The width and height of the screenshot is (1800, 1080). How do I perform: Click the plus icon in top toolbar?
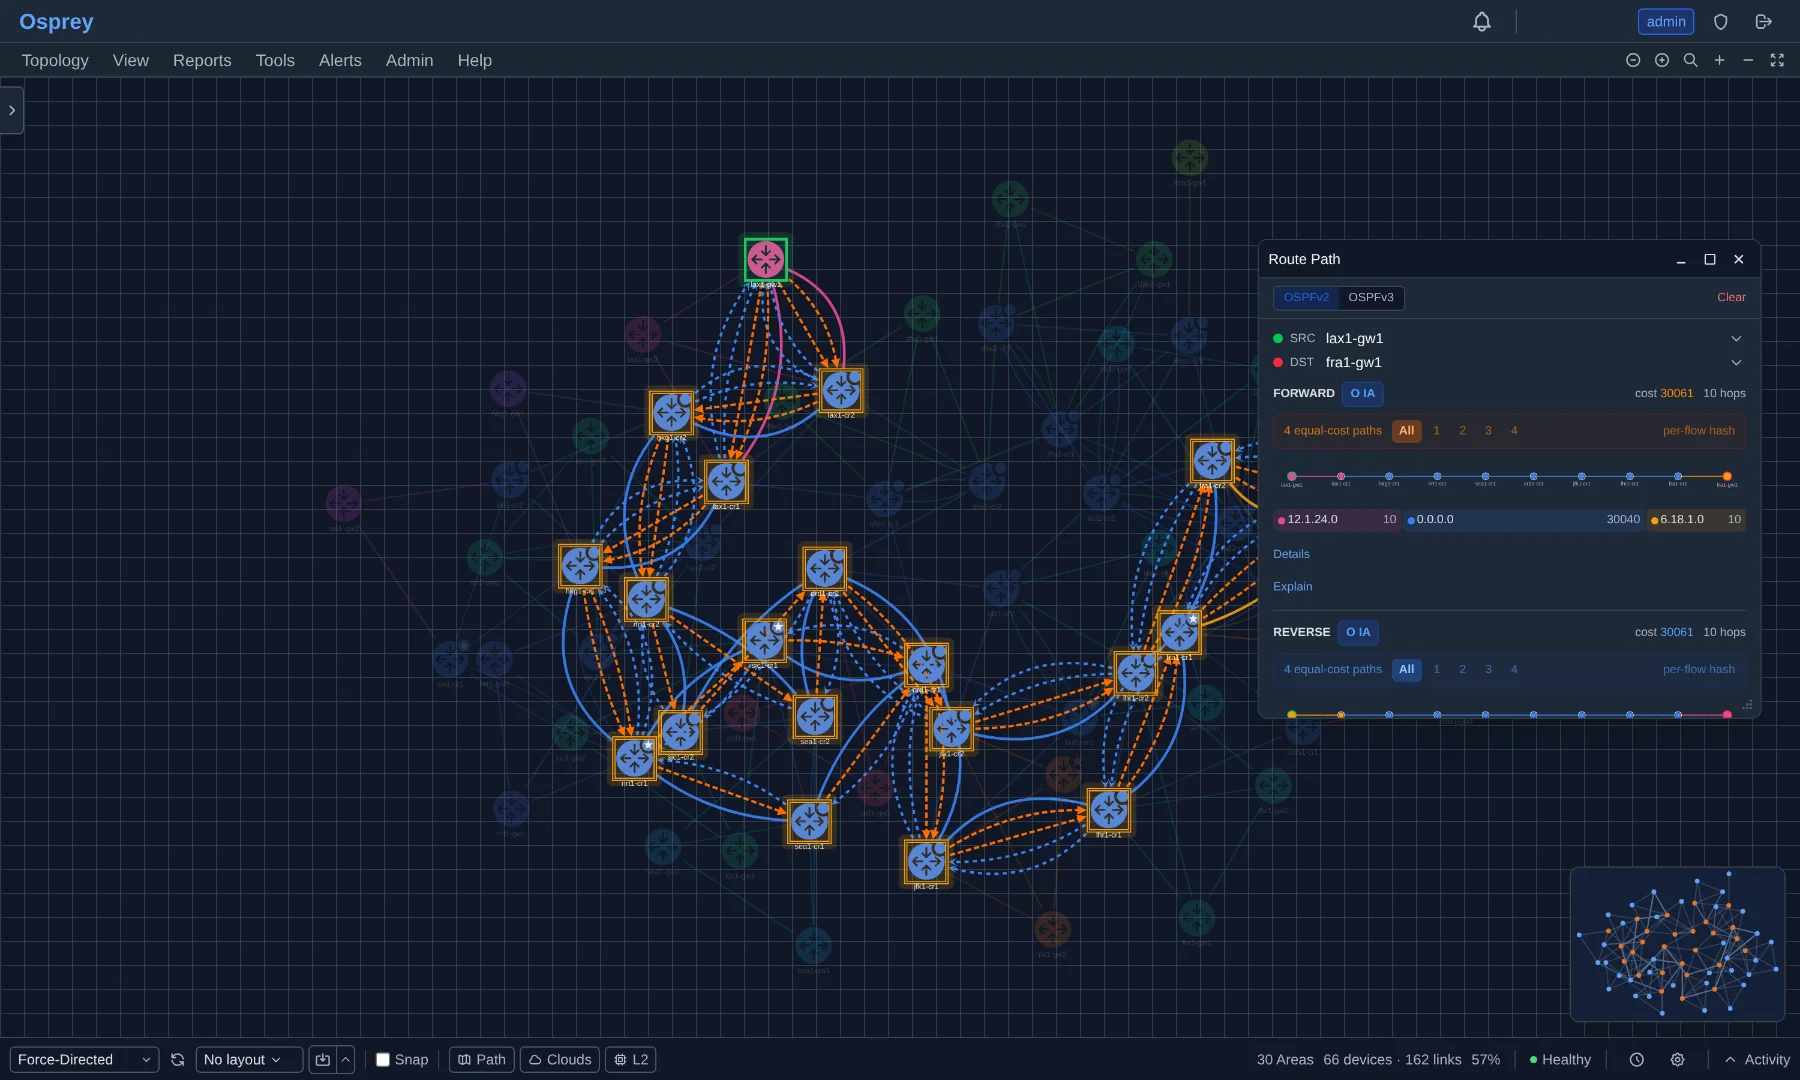(x=1720, y=60)
